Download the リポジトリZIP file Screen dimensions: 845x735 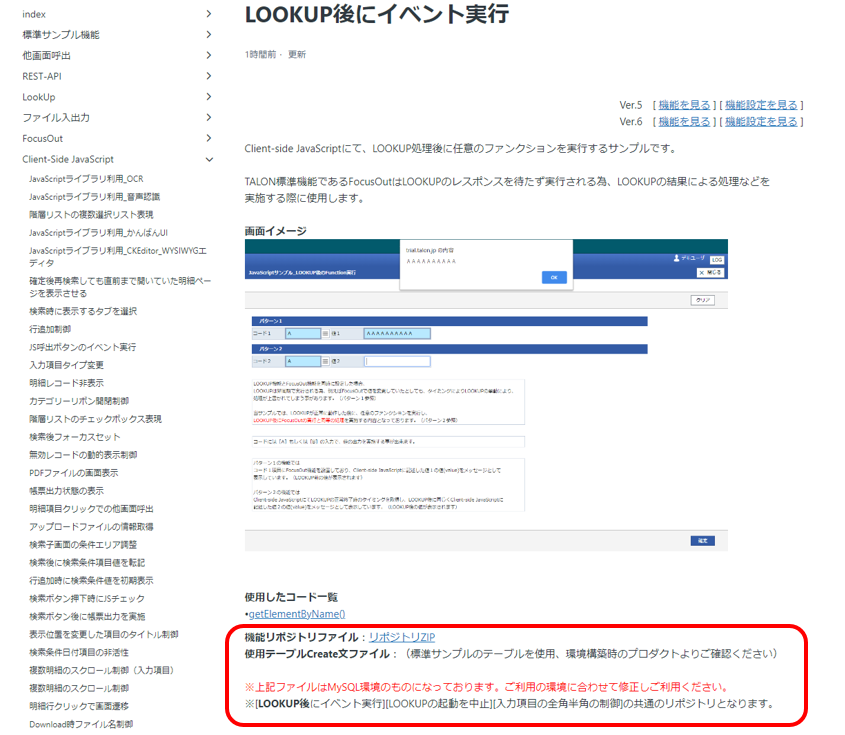[401, 637]
